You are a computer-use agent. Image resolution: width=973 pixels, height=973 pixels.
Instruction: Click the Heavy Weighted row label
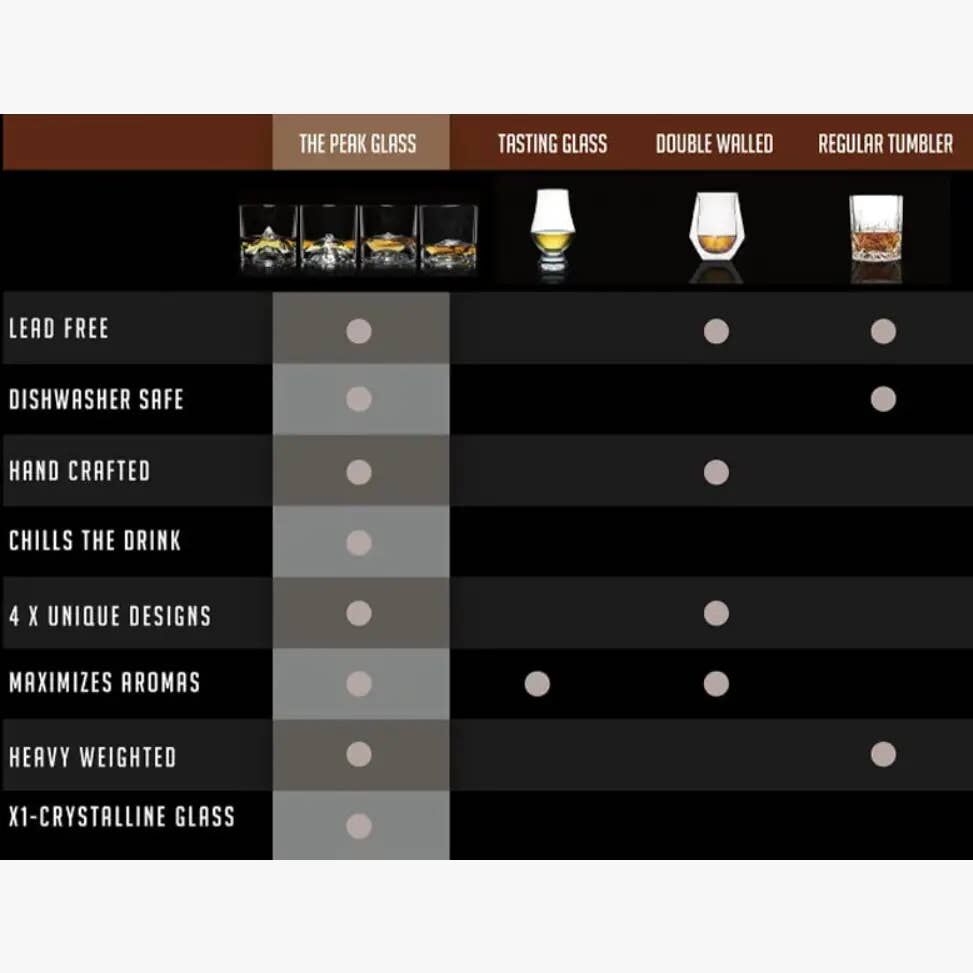[x=92, y=757]
